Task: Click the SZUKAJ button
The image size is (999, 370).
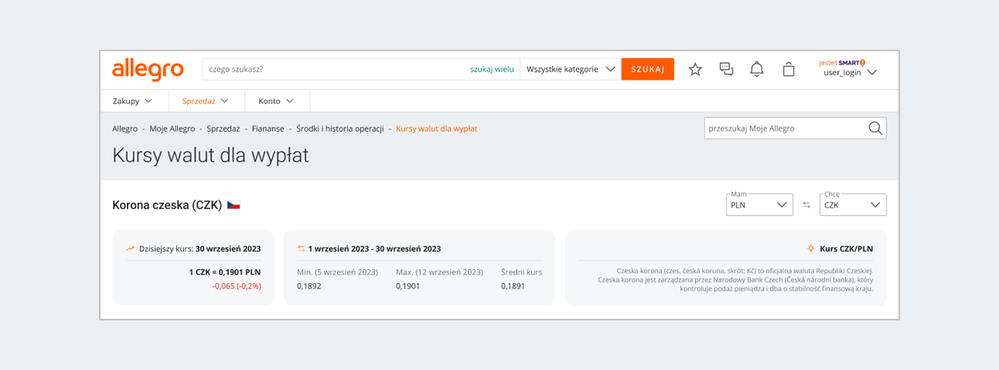Action: click(647, 69)
